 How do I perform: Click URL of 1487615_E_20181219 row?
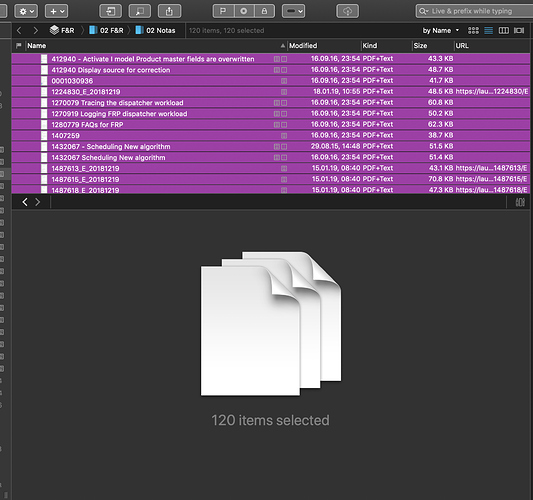tap(492, 179)
